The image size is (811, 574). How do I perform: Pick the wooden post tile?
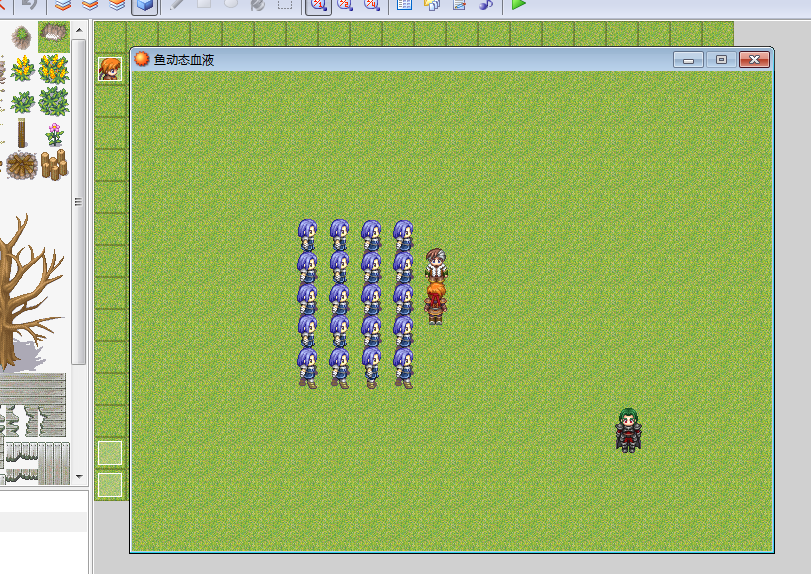click(22, 132)
